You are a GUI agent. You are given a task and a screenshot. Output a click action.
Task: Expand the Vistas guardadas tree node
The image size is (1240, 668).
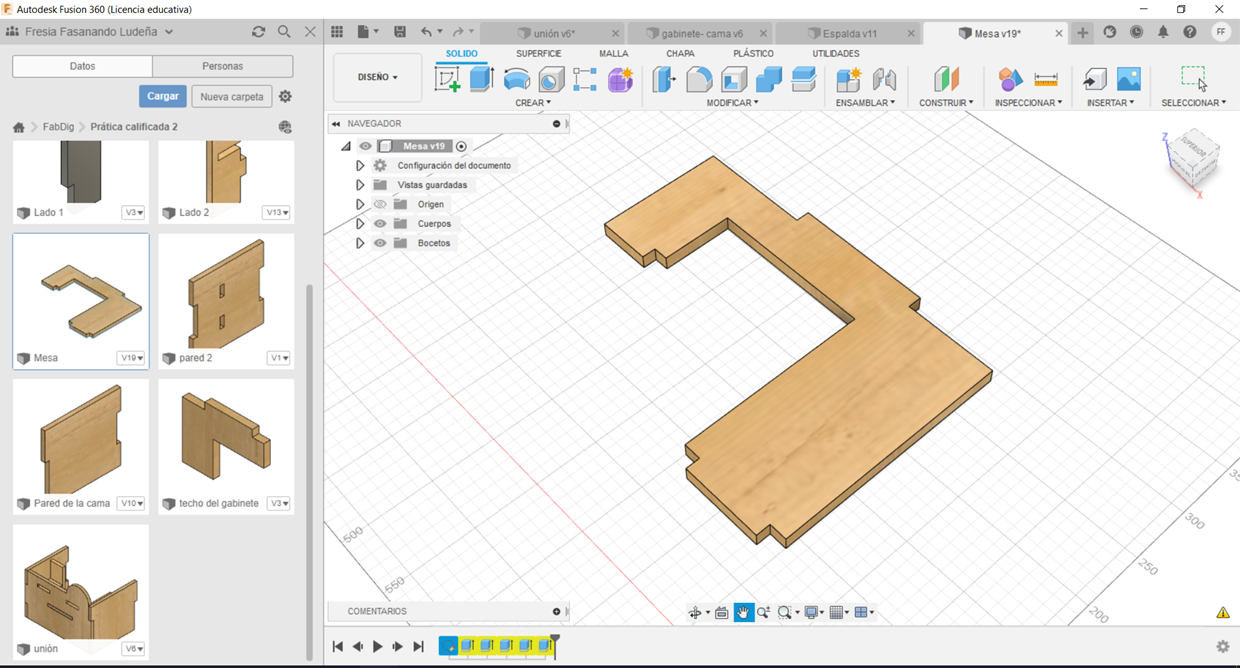coord(360,185)
